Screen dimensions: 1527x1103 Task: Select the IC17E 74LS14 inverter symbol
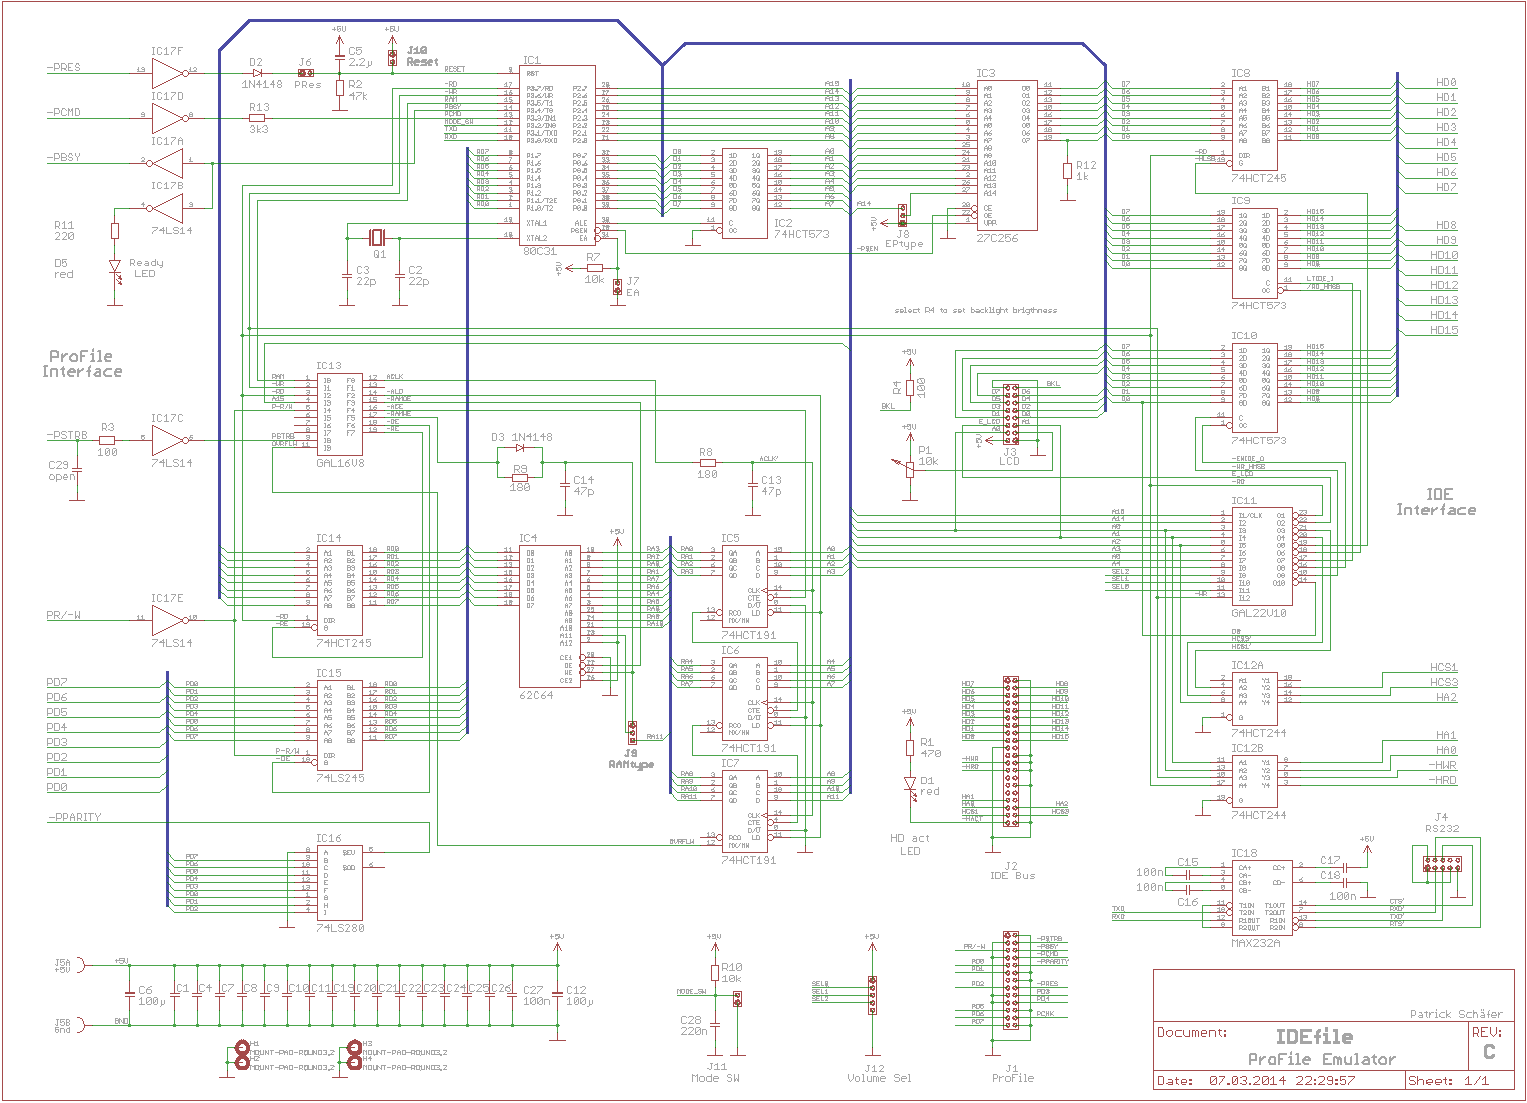(x=168, y=619)
